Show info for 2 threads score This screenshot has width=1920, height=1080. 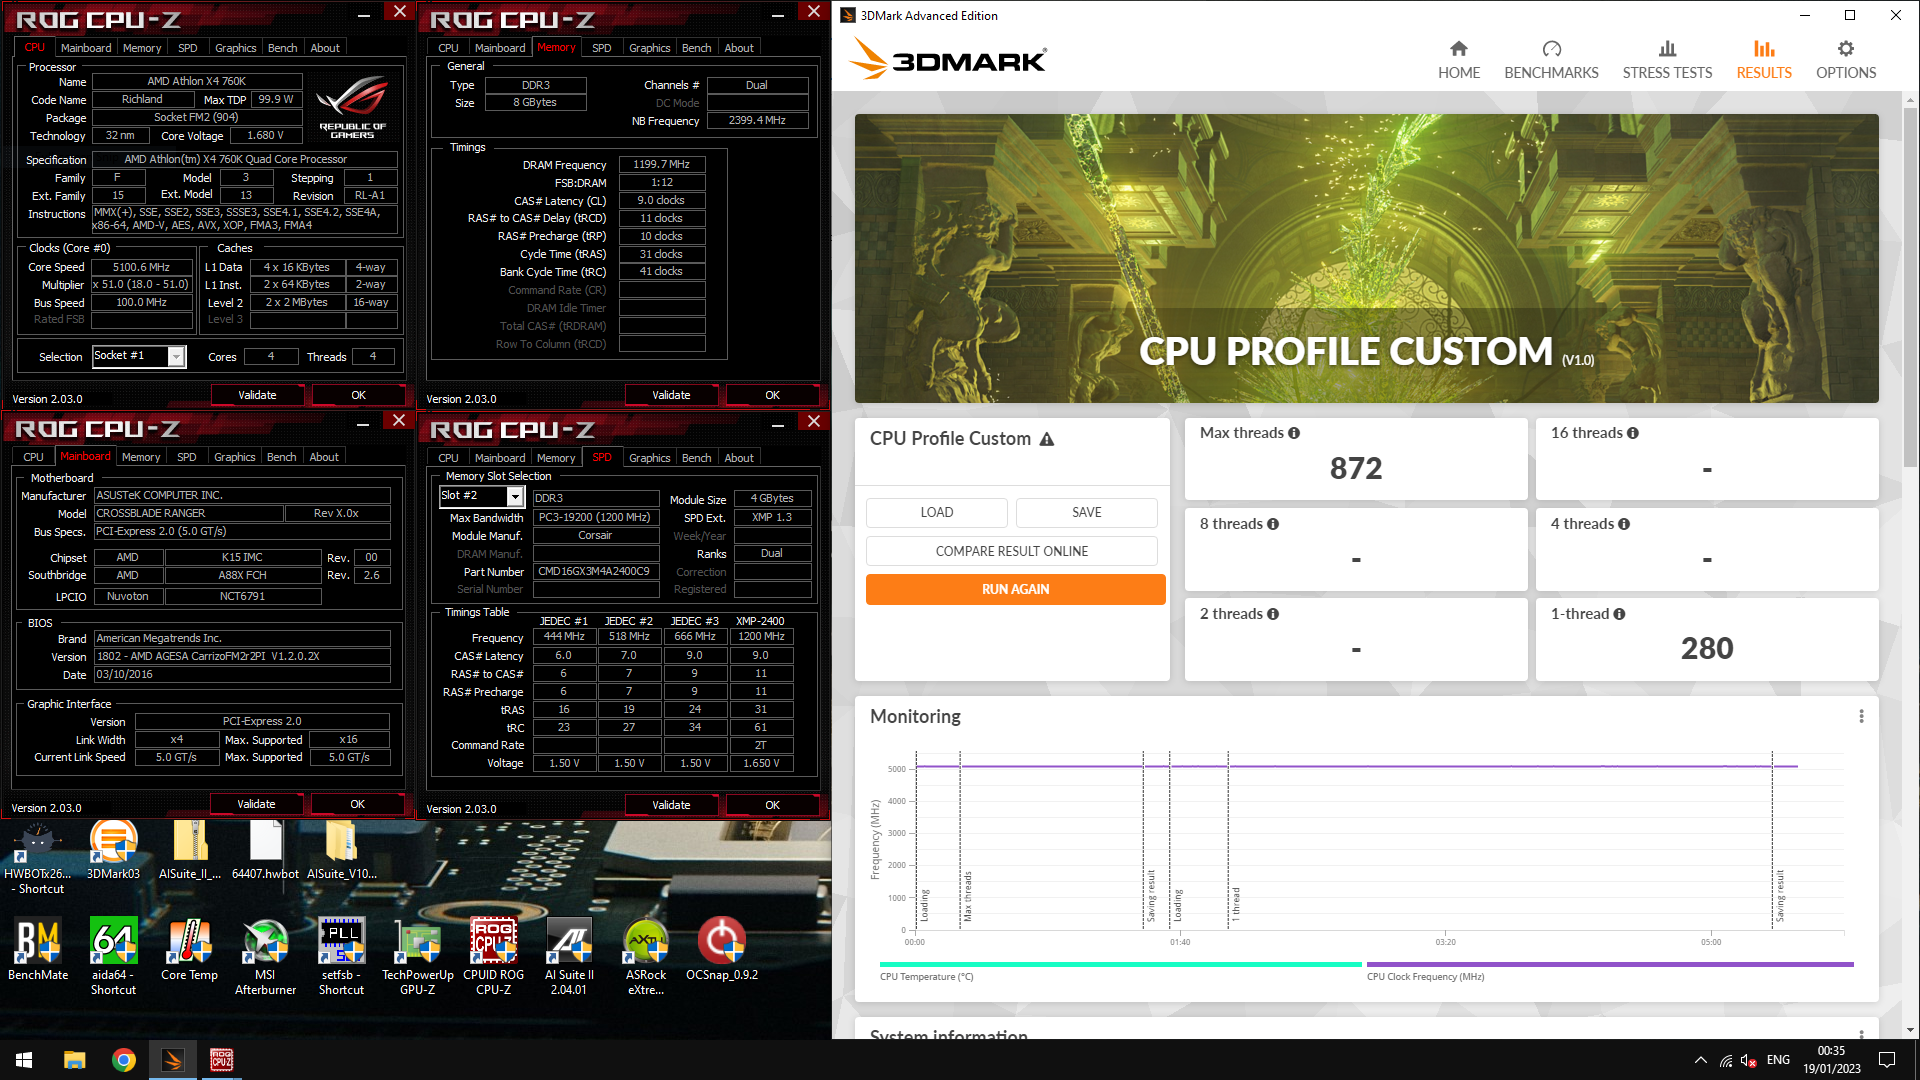coord(1273,614)
